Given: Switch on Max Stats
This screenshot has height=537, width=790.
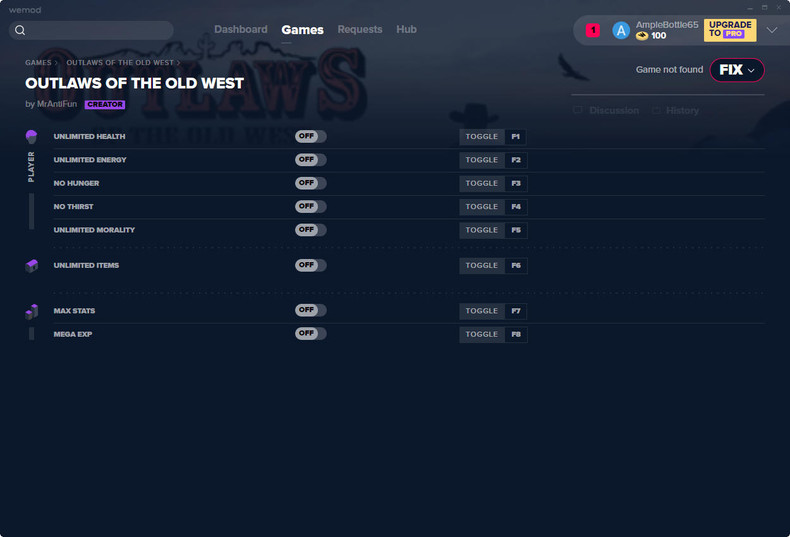Looking at the screenshot, I should pyautogui.click(x=310, y=310).
